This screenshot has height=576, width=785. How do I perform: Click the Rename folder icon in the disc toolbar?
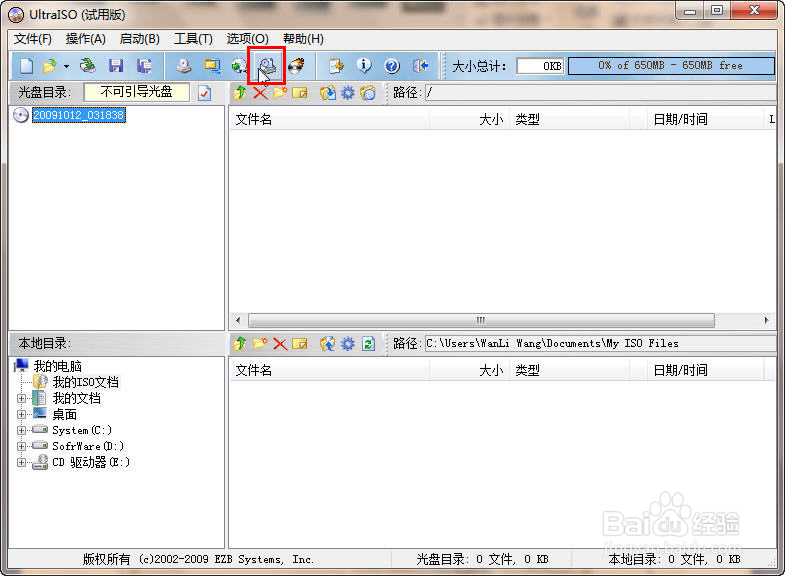point(299,93)
